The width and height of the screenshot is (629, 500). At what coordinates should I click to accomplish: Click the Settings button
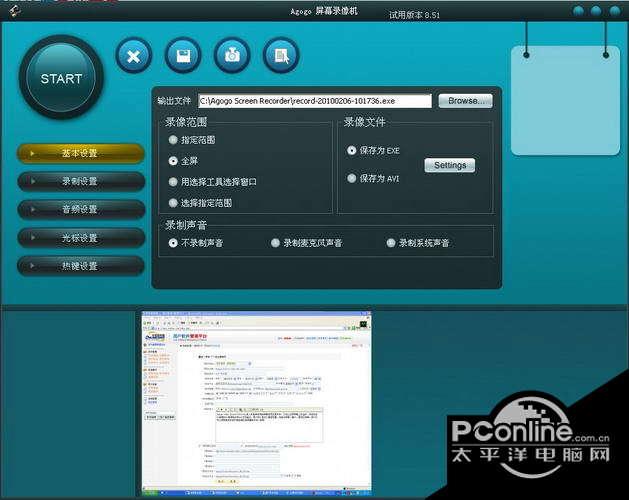[x=450, y=165]
